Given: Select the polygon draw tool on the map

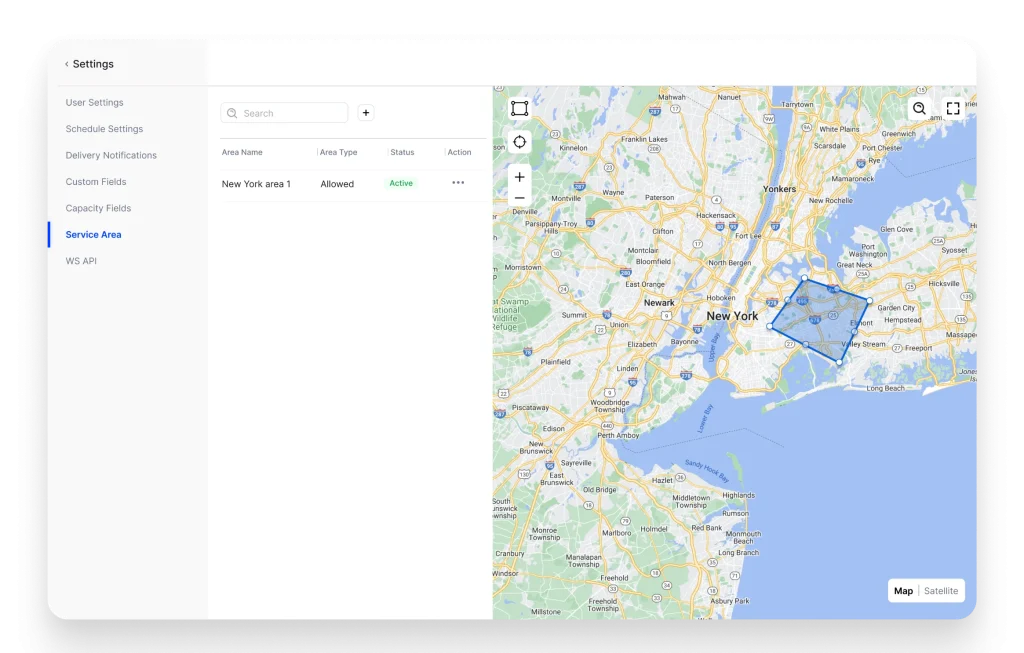Looking at the screenshot, I should click(x=519, y=107).
